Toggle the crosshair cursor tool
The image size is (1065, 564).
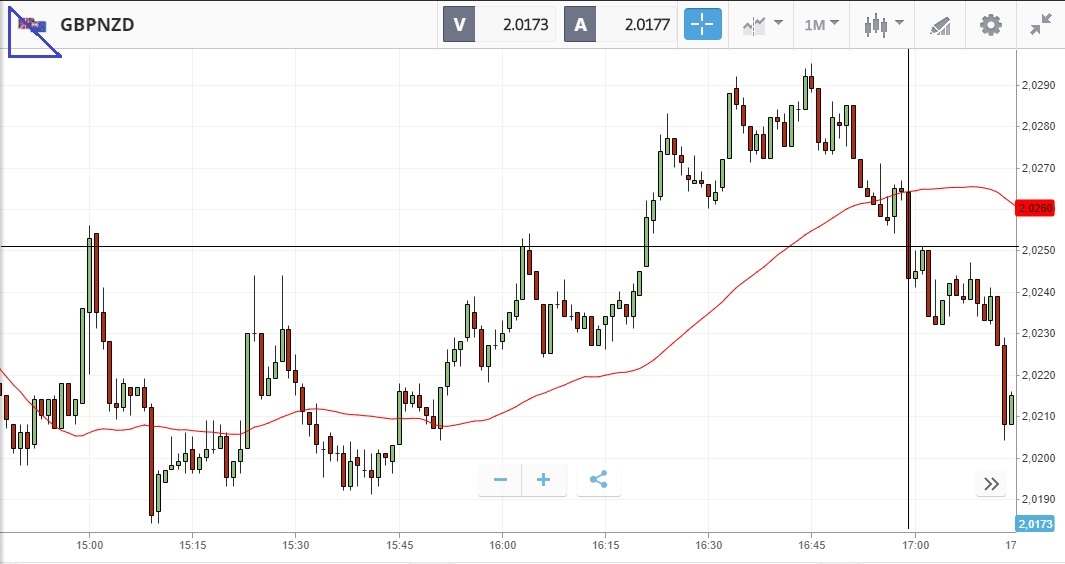point(703,25)
